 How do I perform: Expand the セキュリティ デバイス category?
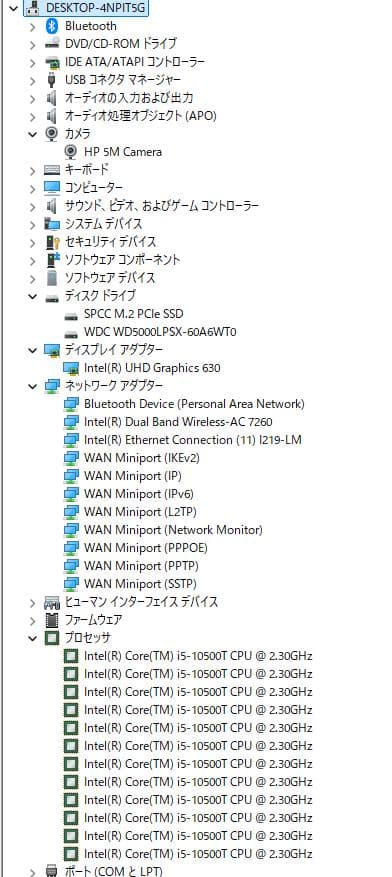tap(33, 242)
